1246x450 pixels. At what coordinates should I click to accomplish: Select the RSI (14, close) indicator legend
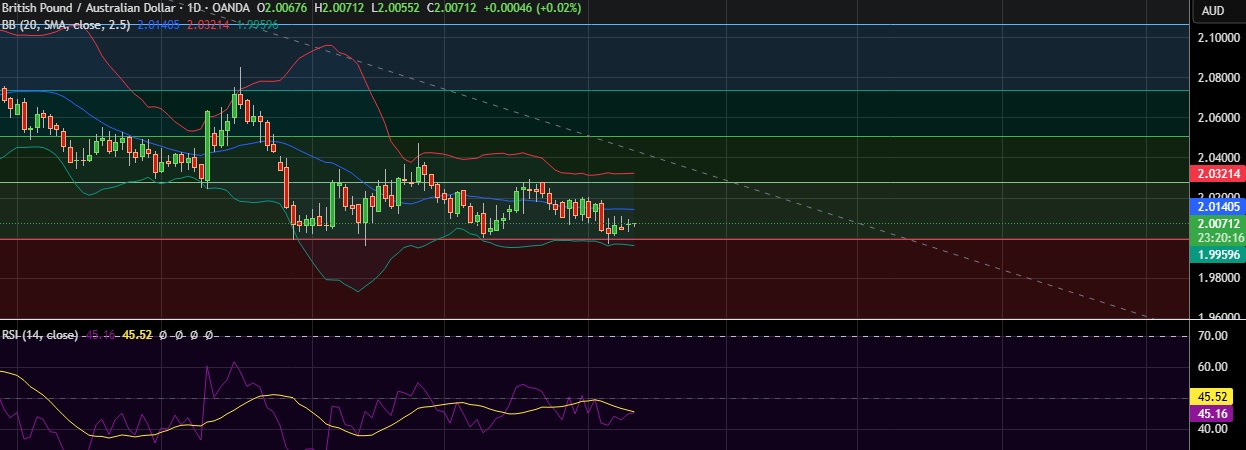tap(39, 336)
